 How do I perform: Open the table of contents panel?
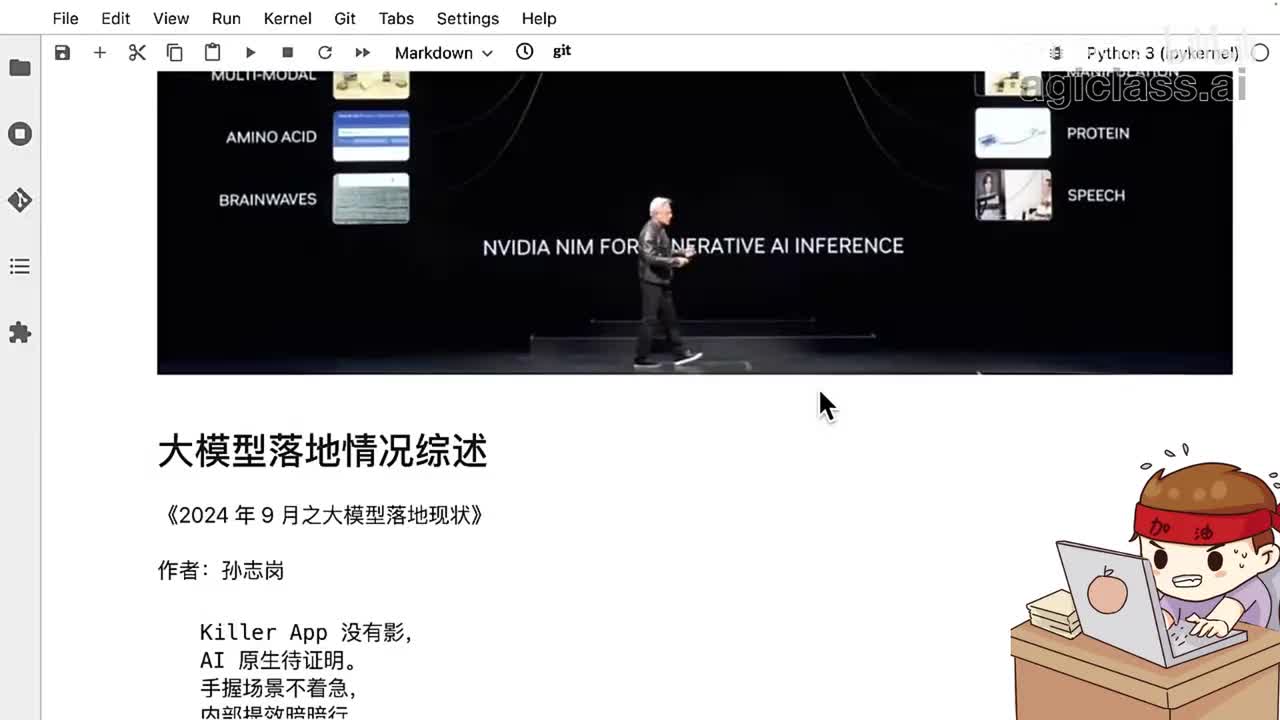20,267
